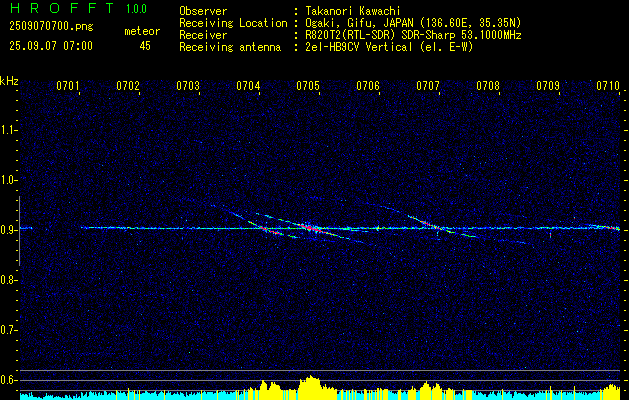Click the meteor label
This screenshot has width=629, height=400.
[x=142, y=31]
